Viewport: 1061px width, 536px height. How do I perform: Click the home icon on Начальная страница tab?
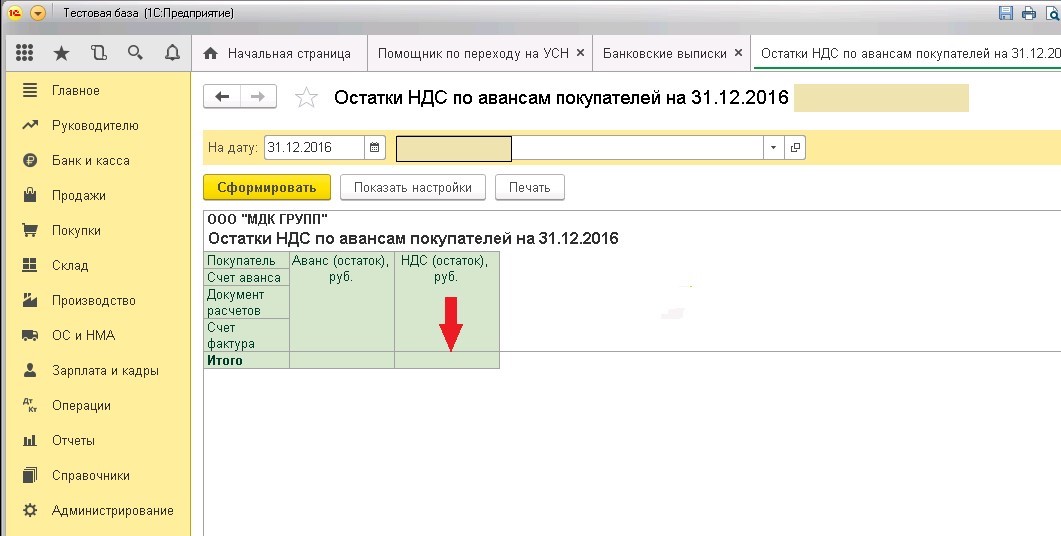click(210, 53)
